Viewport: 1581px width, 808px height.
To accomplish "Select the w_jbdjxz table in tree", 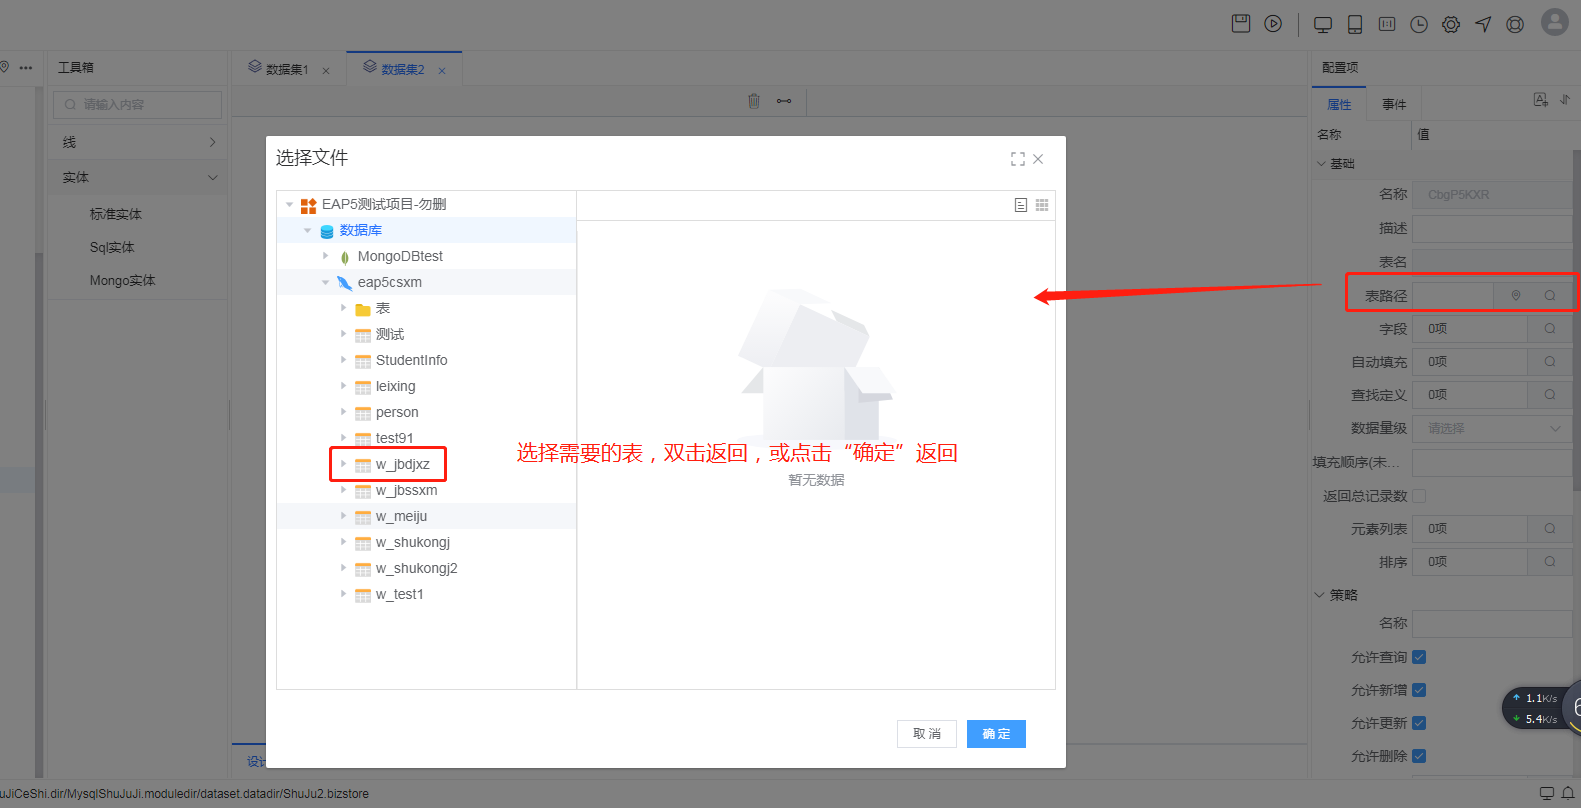I will 402,464.
